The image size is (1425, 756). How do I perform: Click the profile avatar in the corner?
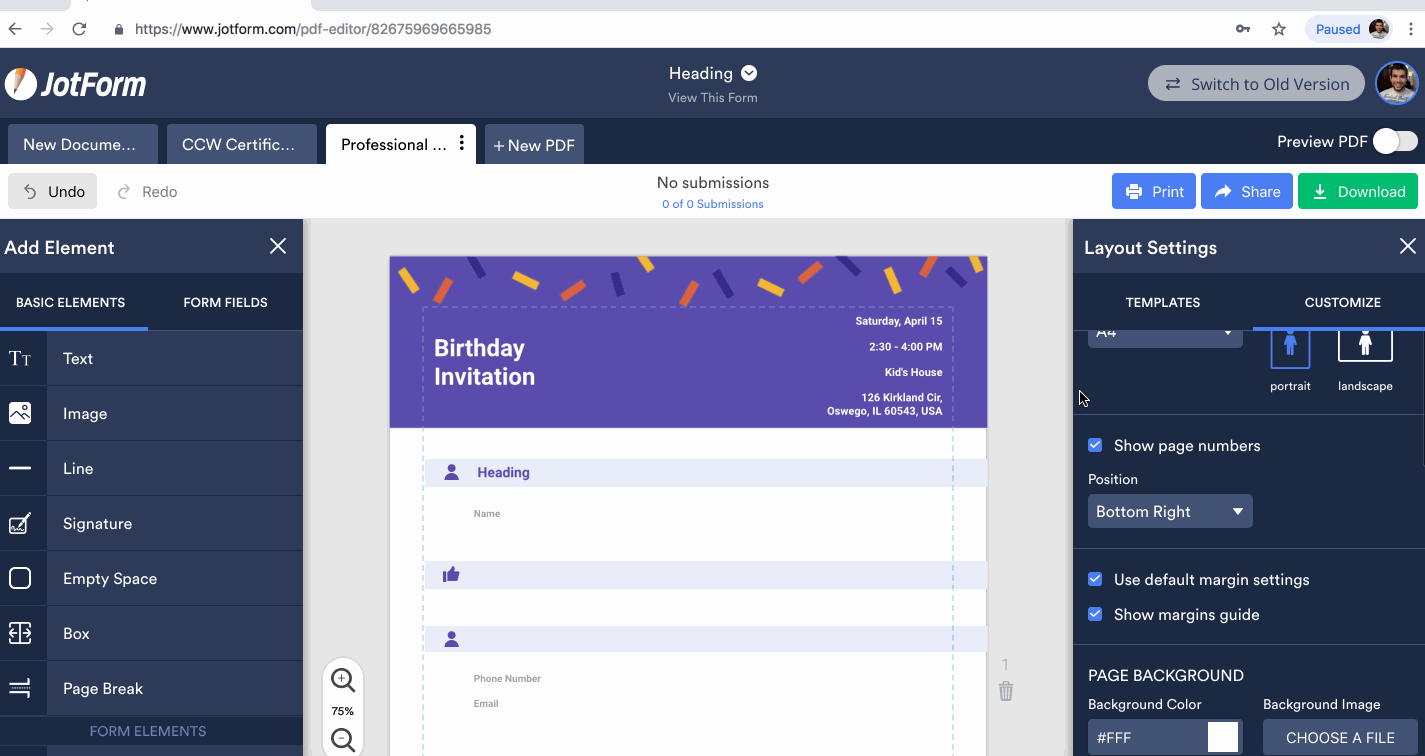tap(1396, 83)
